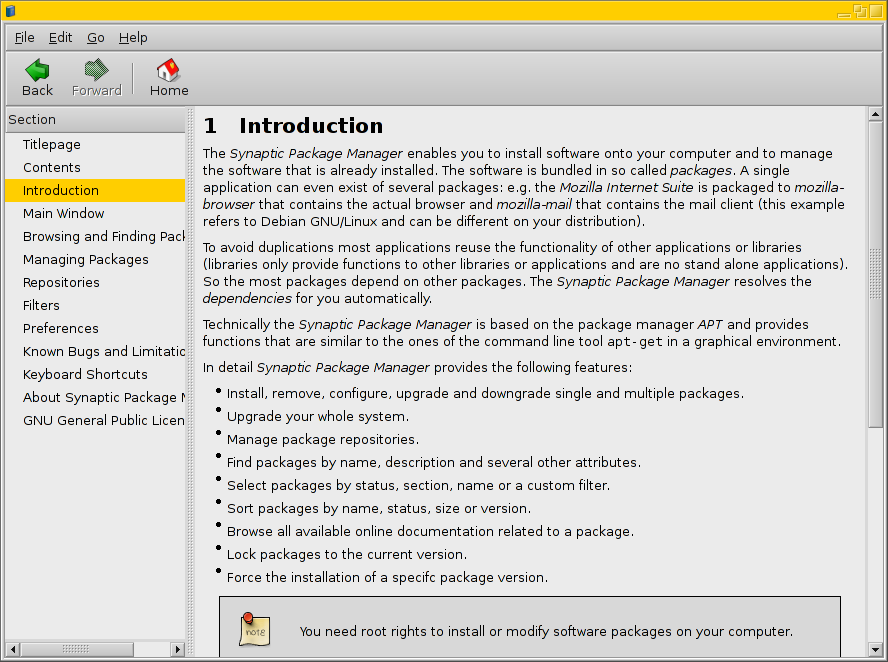Select Repositories in the sidebar

61,282
